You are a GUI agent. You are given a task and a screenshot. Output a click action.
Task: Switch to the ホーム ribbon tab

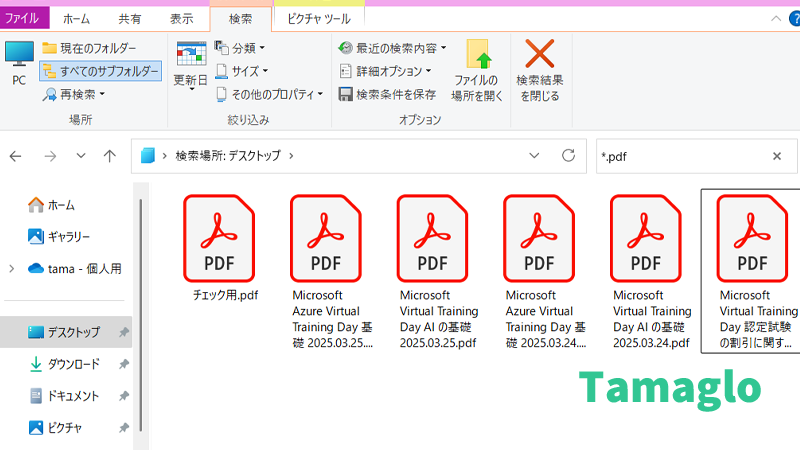coord(77,18)
